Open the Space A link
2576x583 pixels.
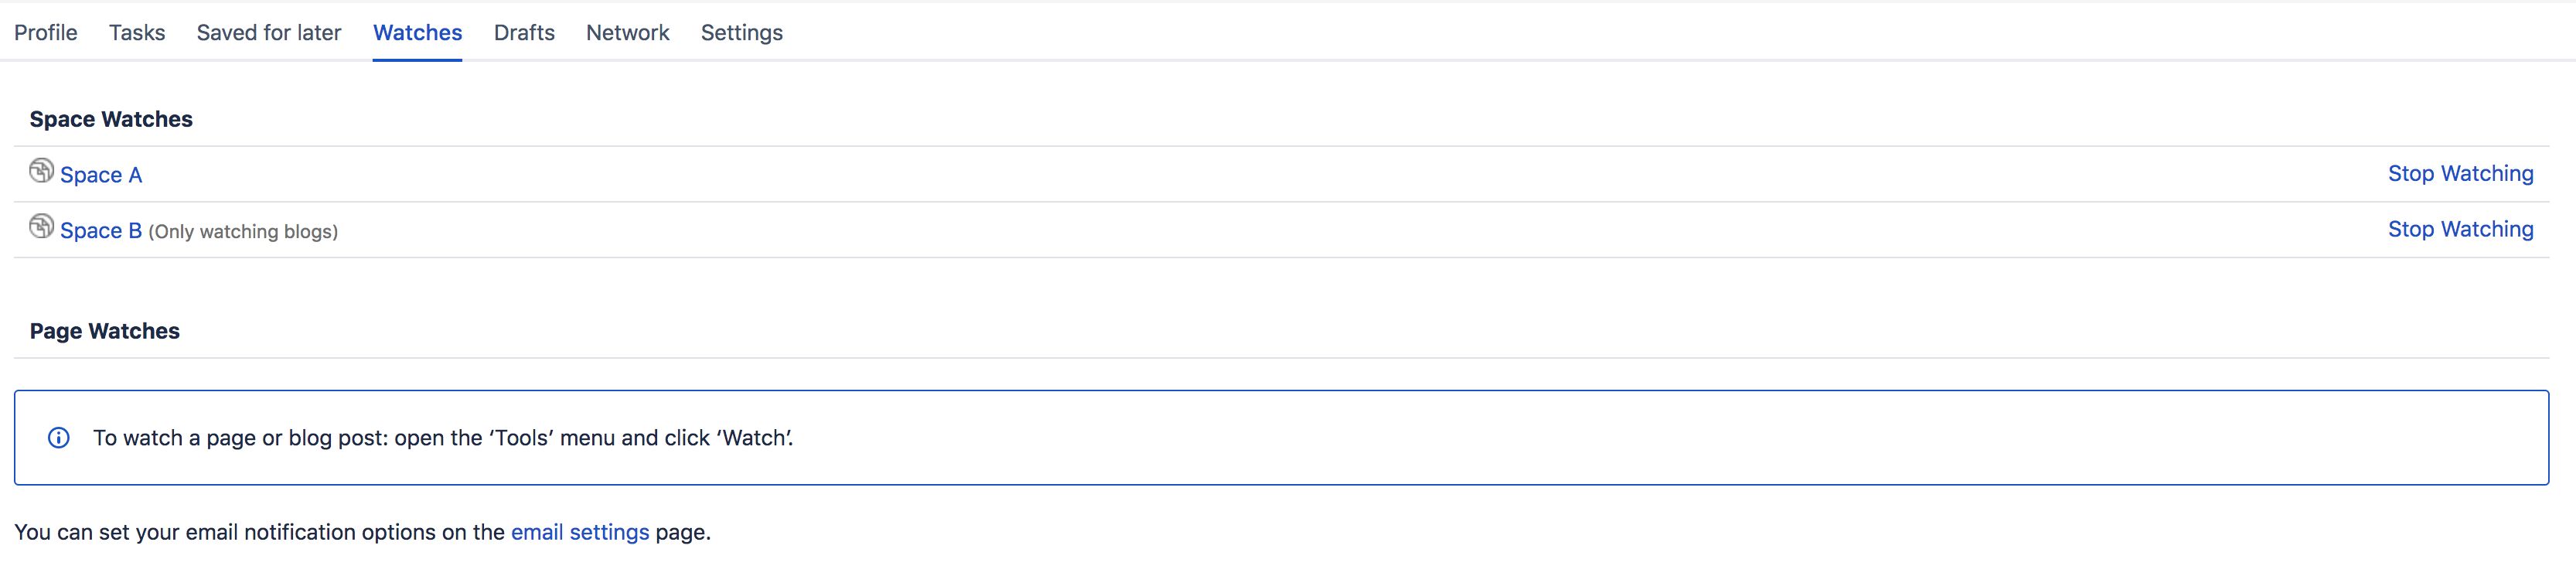point(101,175)
